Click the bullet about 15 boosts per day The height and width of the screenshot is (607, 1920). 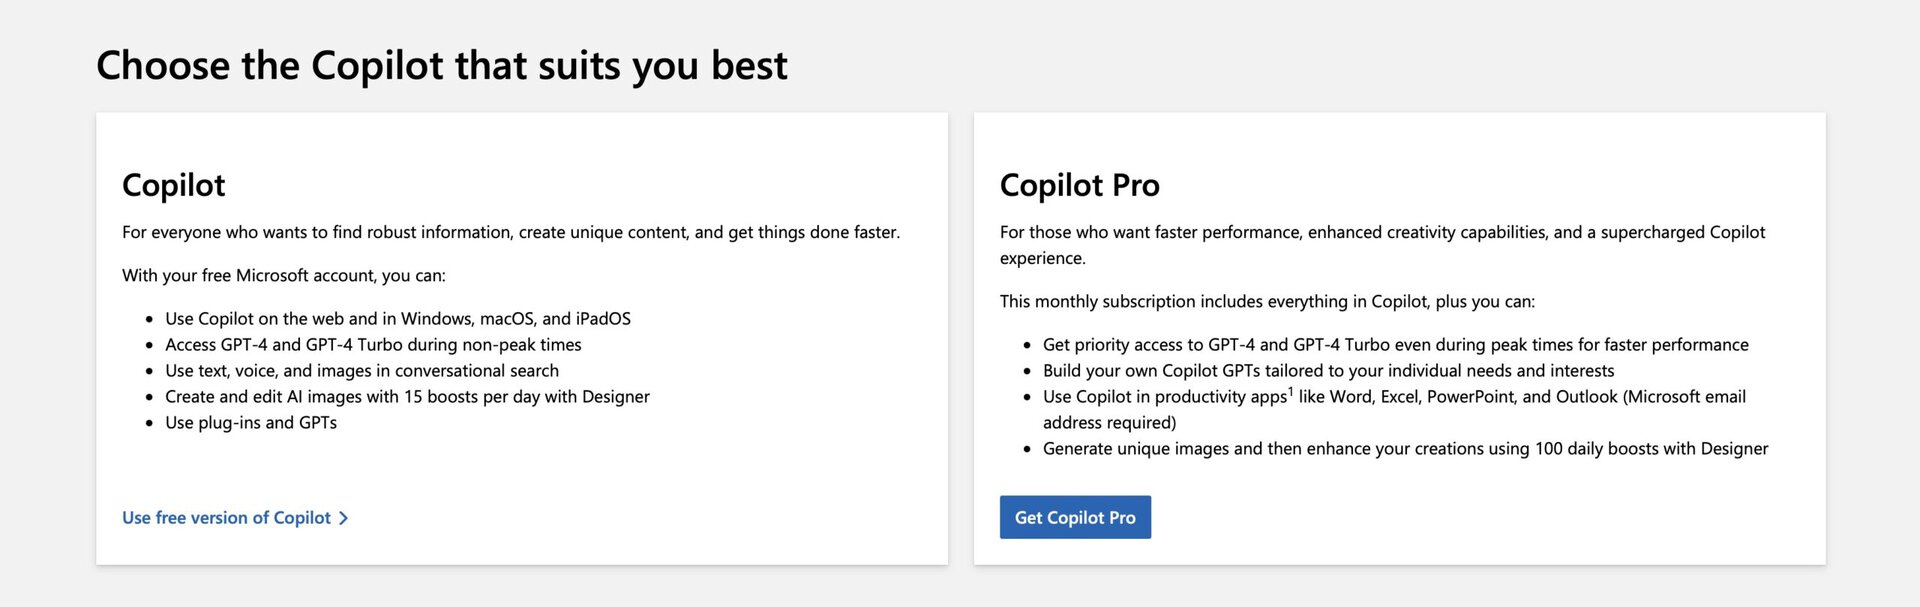pyautogui.click(x=407, y=397)
